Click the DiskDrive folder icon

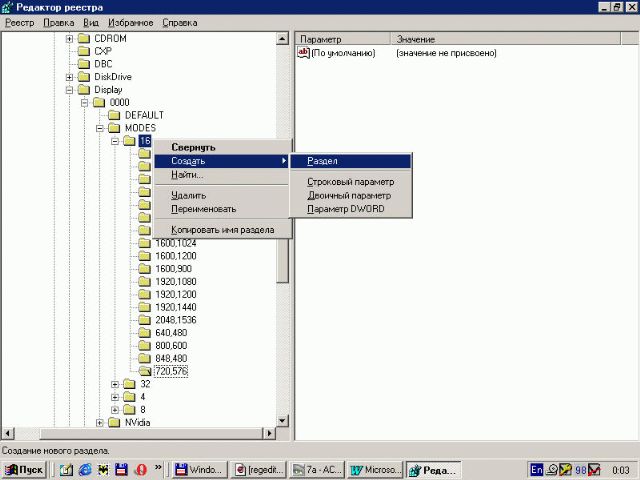click(x=84, y=77)
